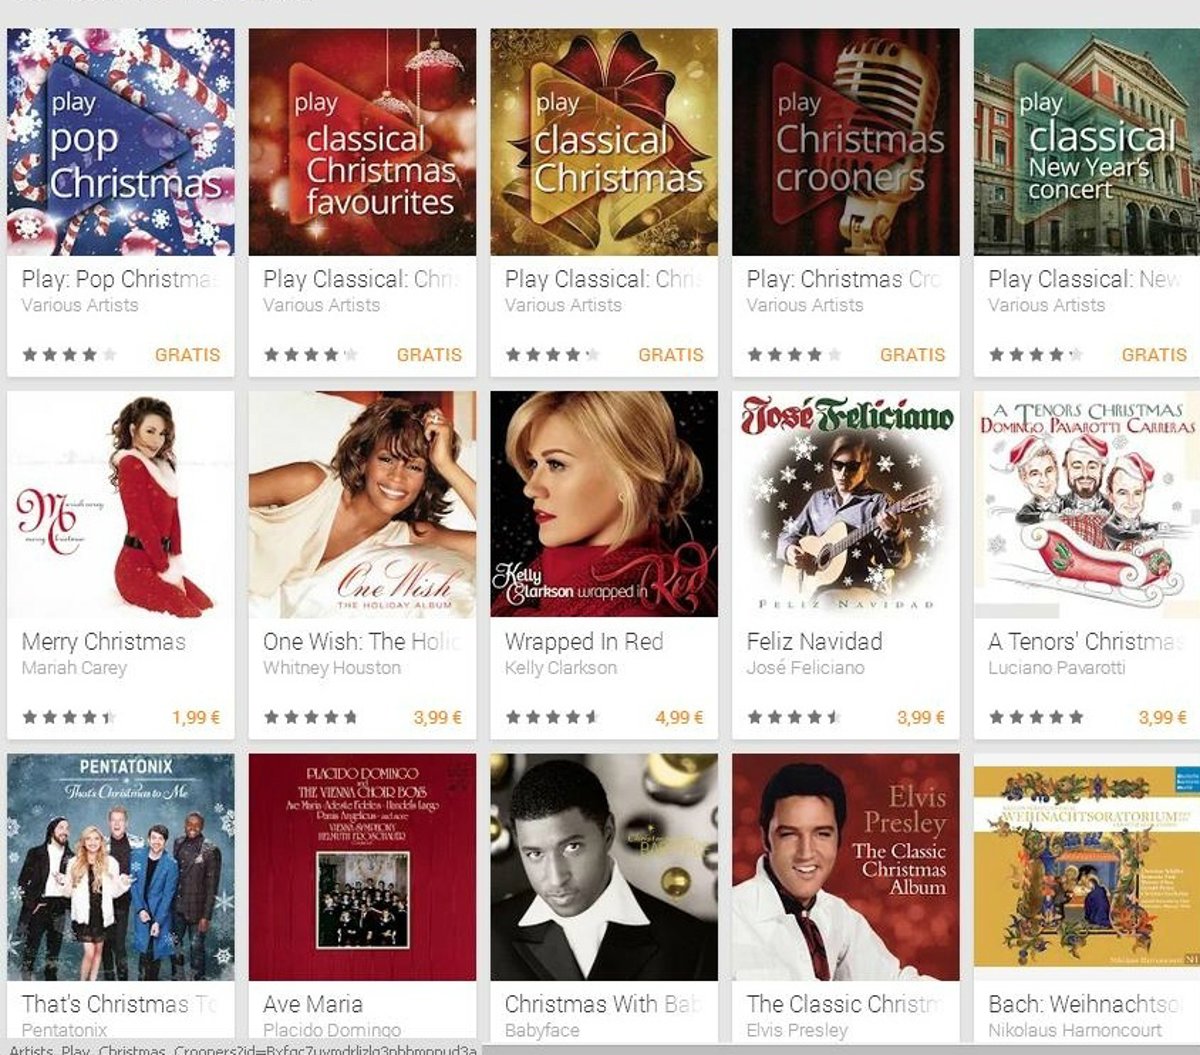The height and width of the screenshot is (1055, 1200).
Task: Buy Wrapped In Red for 4,99 €
Action: (x=679, y=717)
